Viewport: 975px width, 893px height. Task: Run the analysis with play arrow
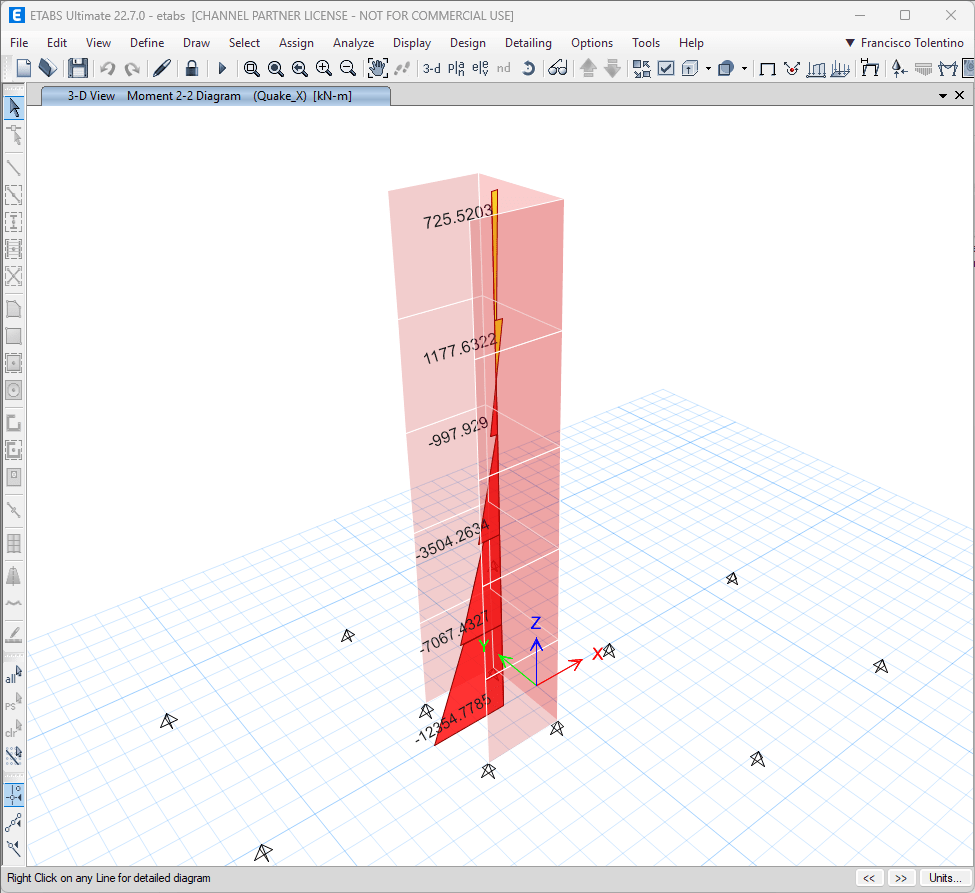(222, 68)
